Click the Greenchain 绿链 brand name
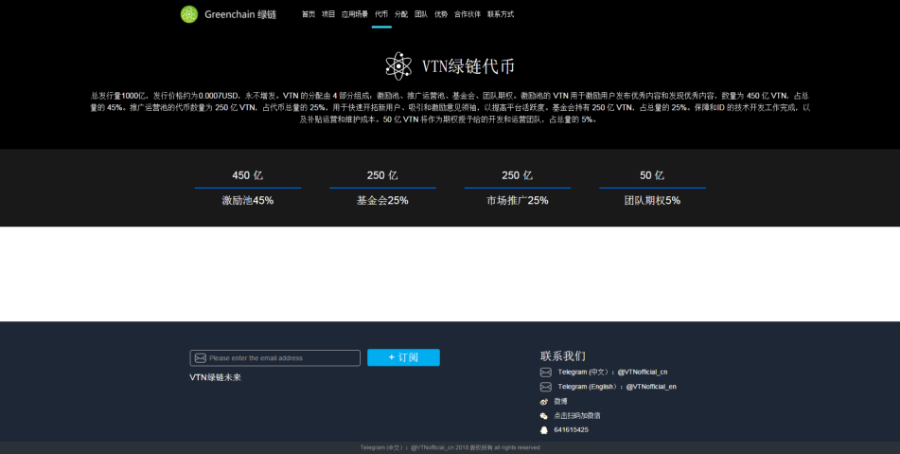The height and width of the screenshot is (454, 900). coord(240,14)
